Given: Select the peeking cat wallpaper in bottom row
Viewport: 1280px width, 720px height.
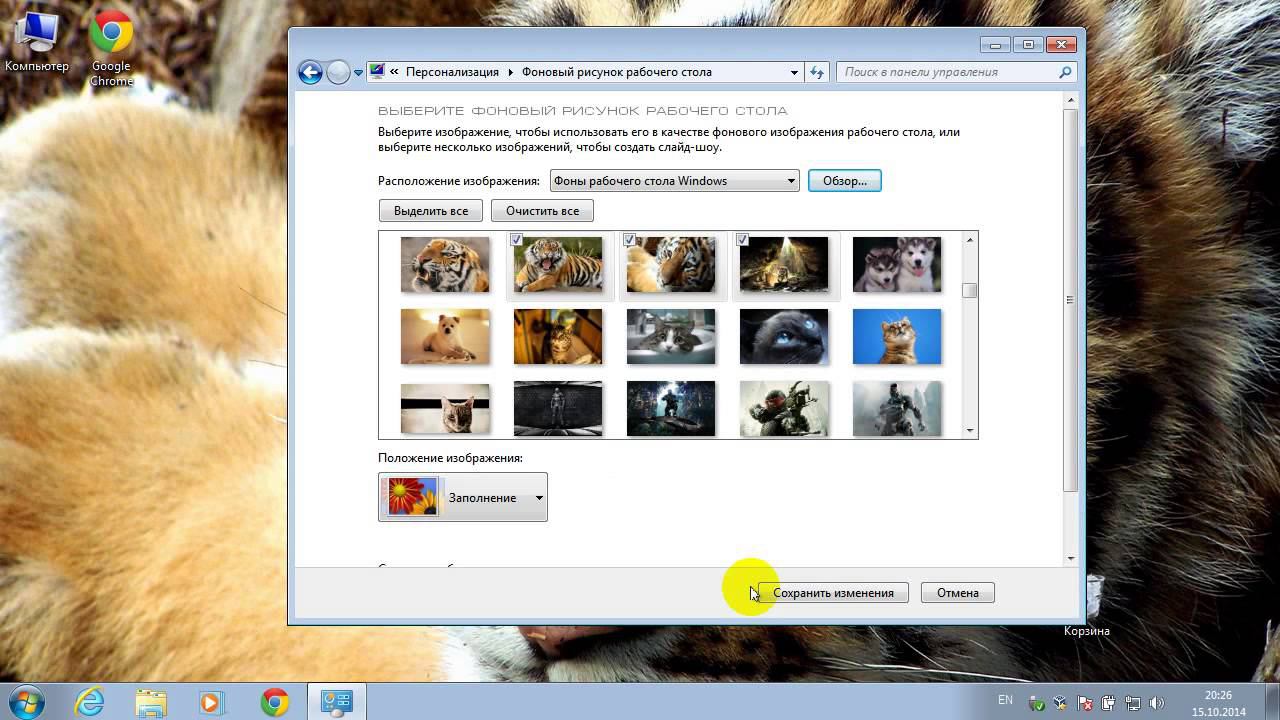Looking at the screenshot, I should tap(445, 409).
